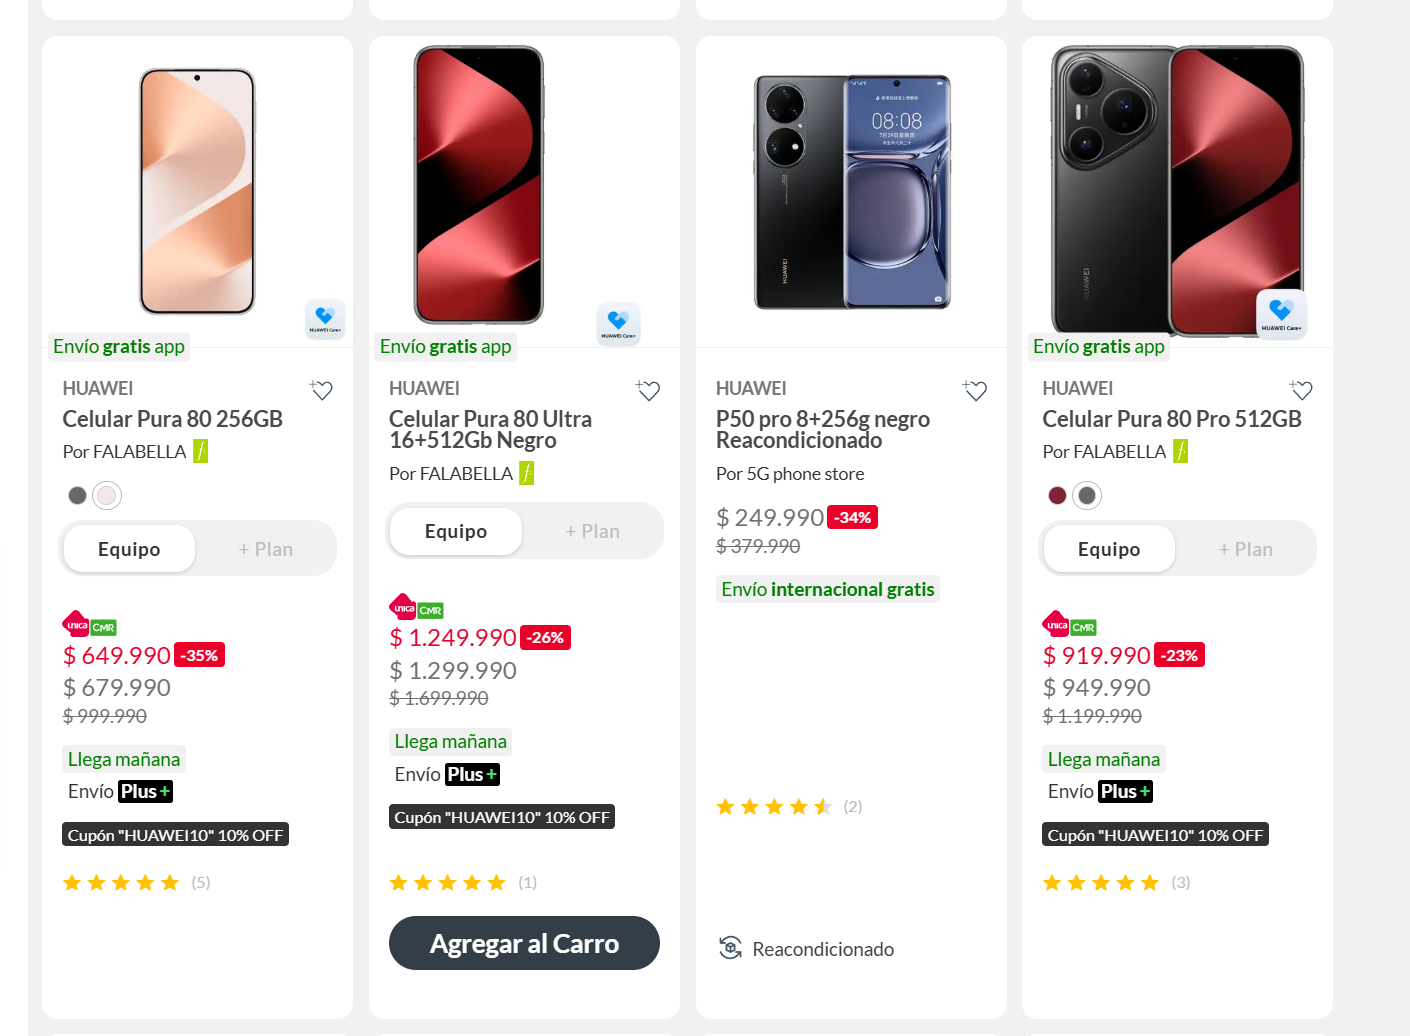Select Equipo tab for Pura 80 Ultra

[456, 531]
